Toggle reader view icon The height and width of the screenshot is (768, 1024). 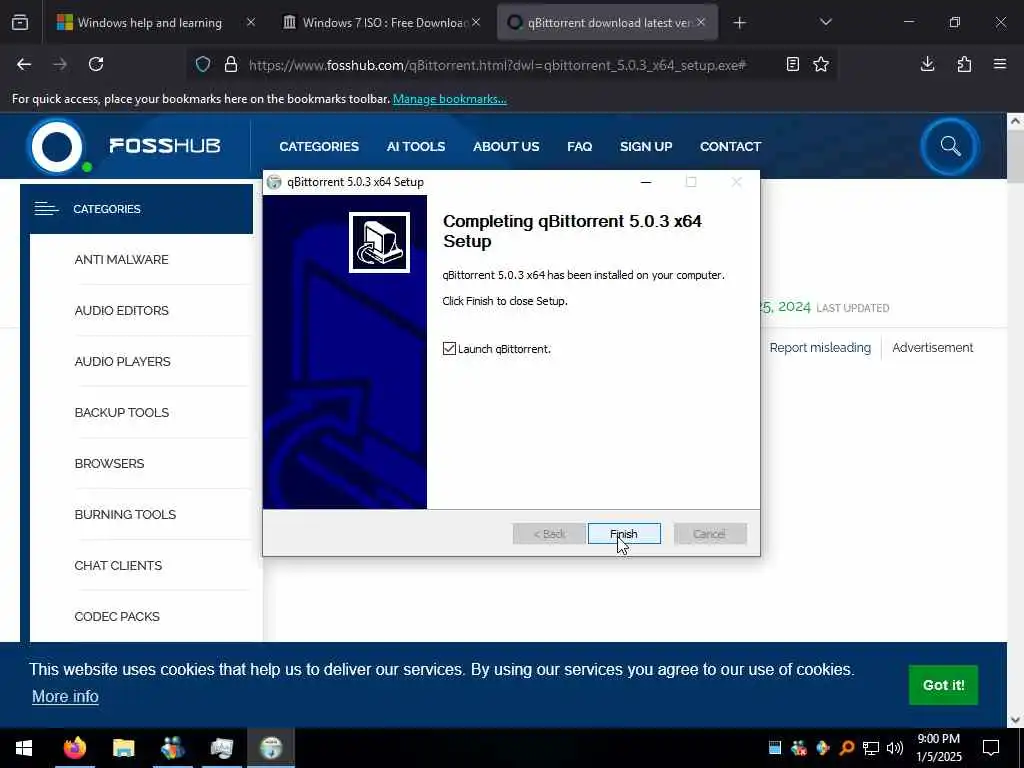tap(792, 64)
